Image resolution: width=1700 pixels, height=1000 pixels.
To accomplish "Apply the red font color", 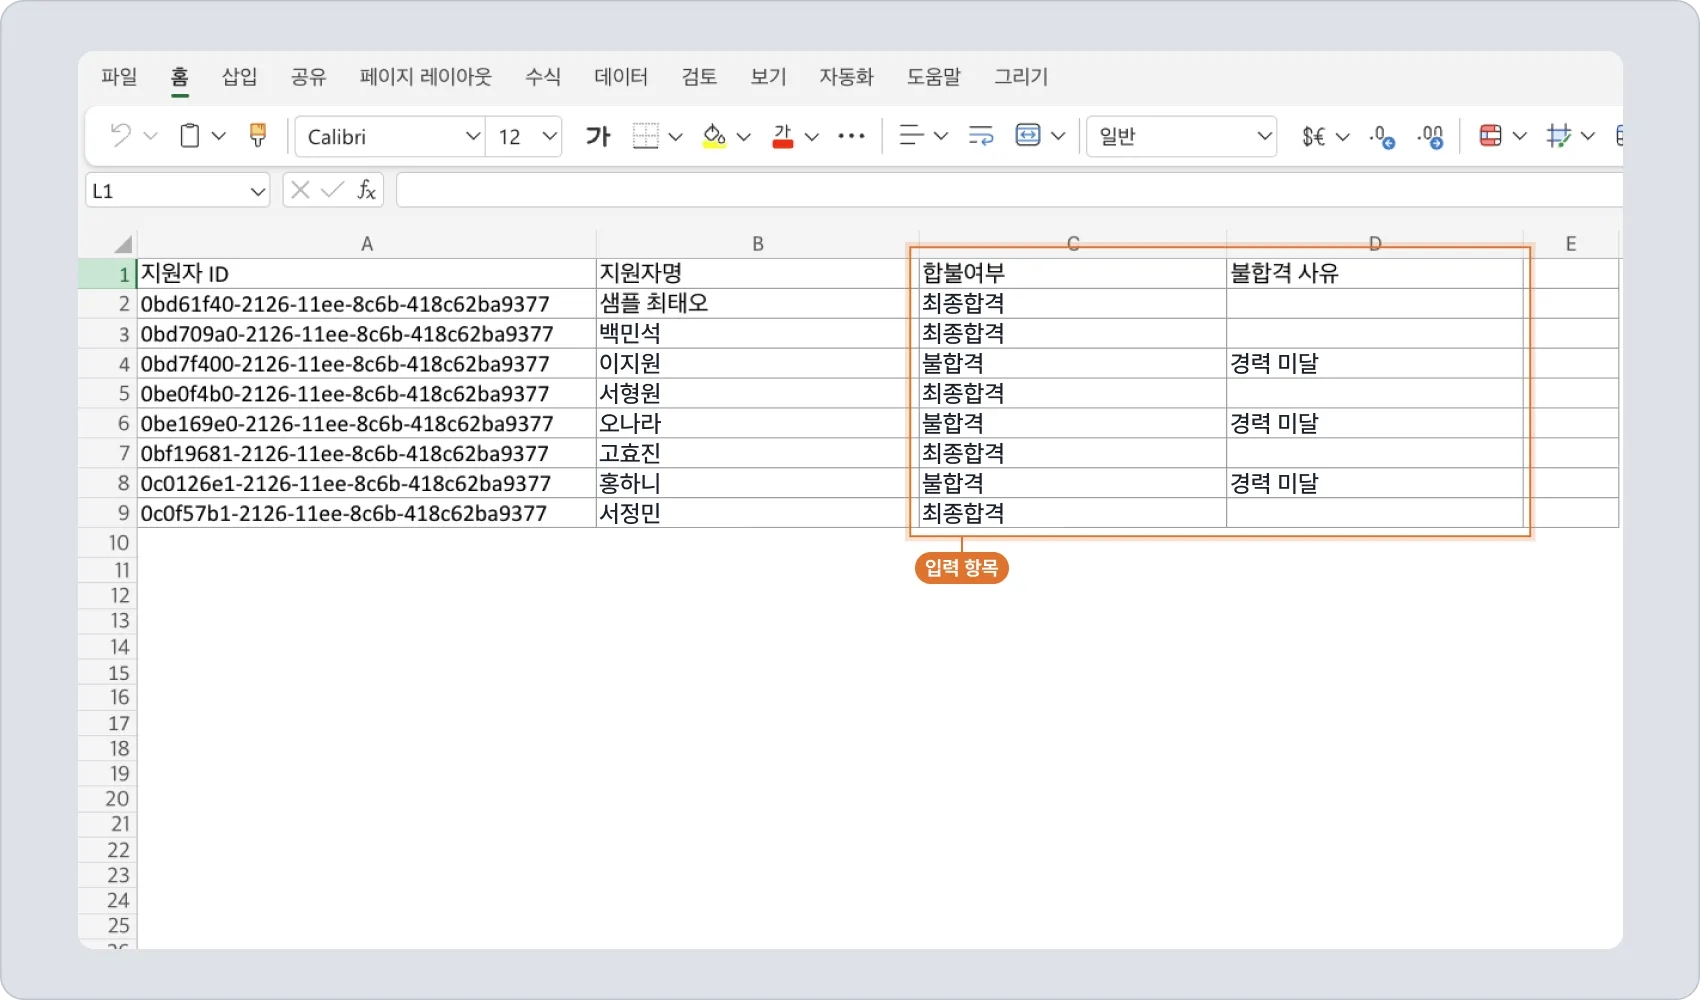I will (783, 136).
